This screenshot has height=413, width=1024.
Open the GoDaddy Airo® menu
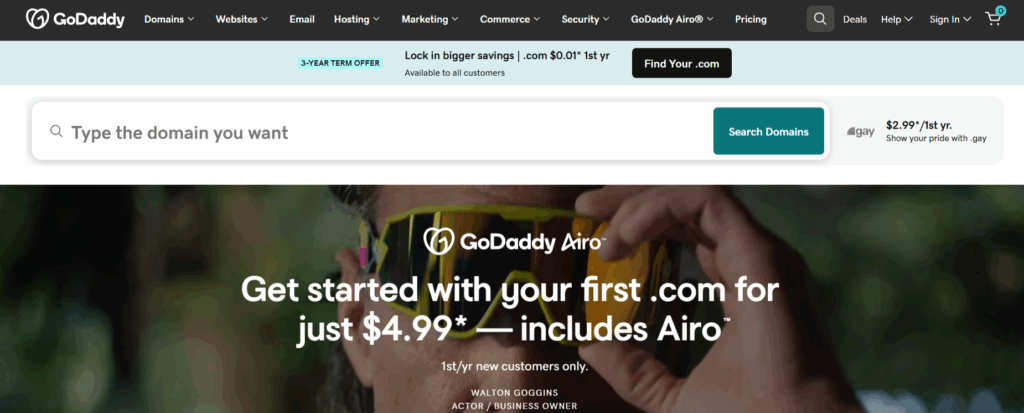(672, 19)
